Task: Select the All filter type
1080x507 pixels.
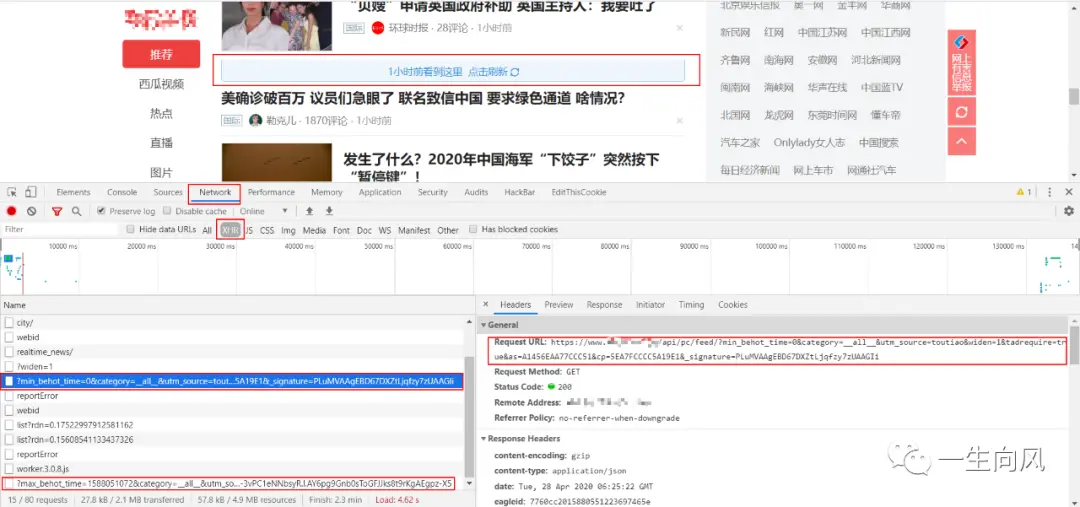Action: click(207, 230)
